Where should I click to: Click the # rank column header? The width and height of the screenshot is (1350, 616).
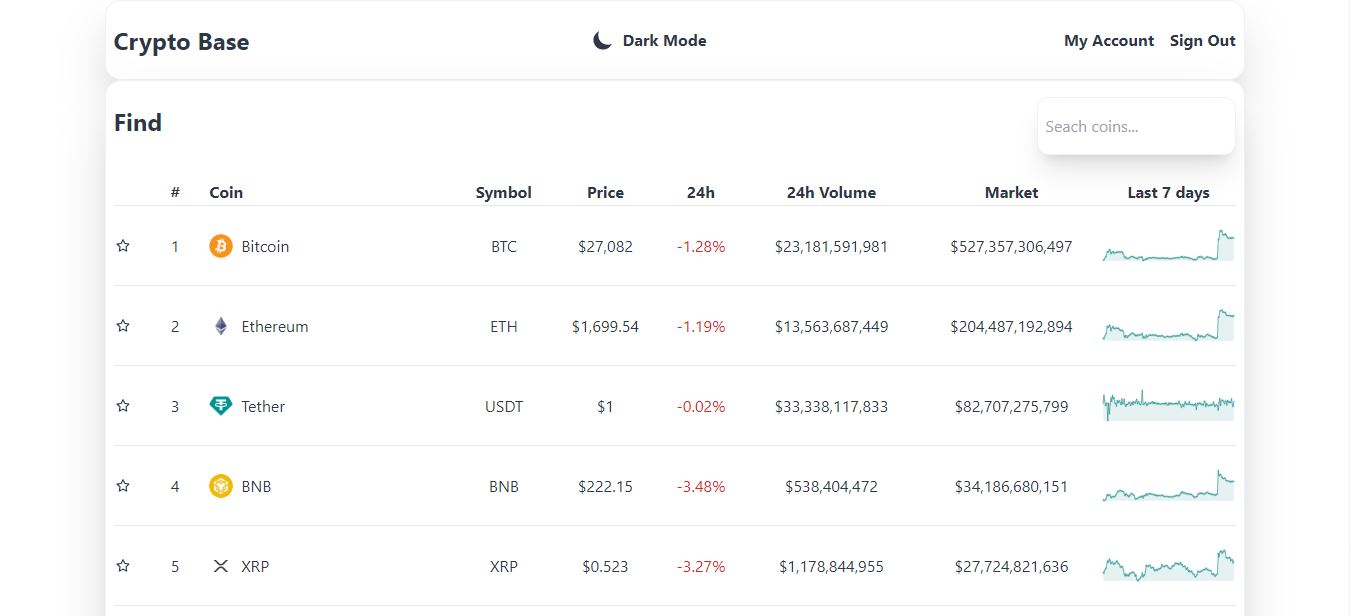175,192
